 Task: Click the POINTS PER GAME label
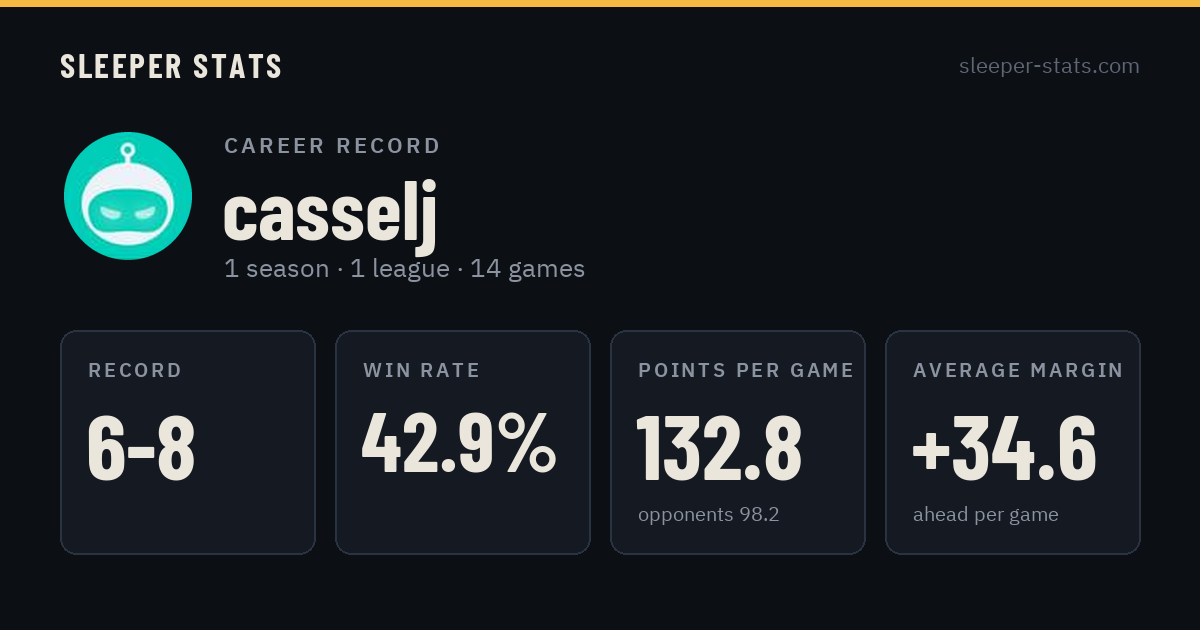click(x=746, y=371)
